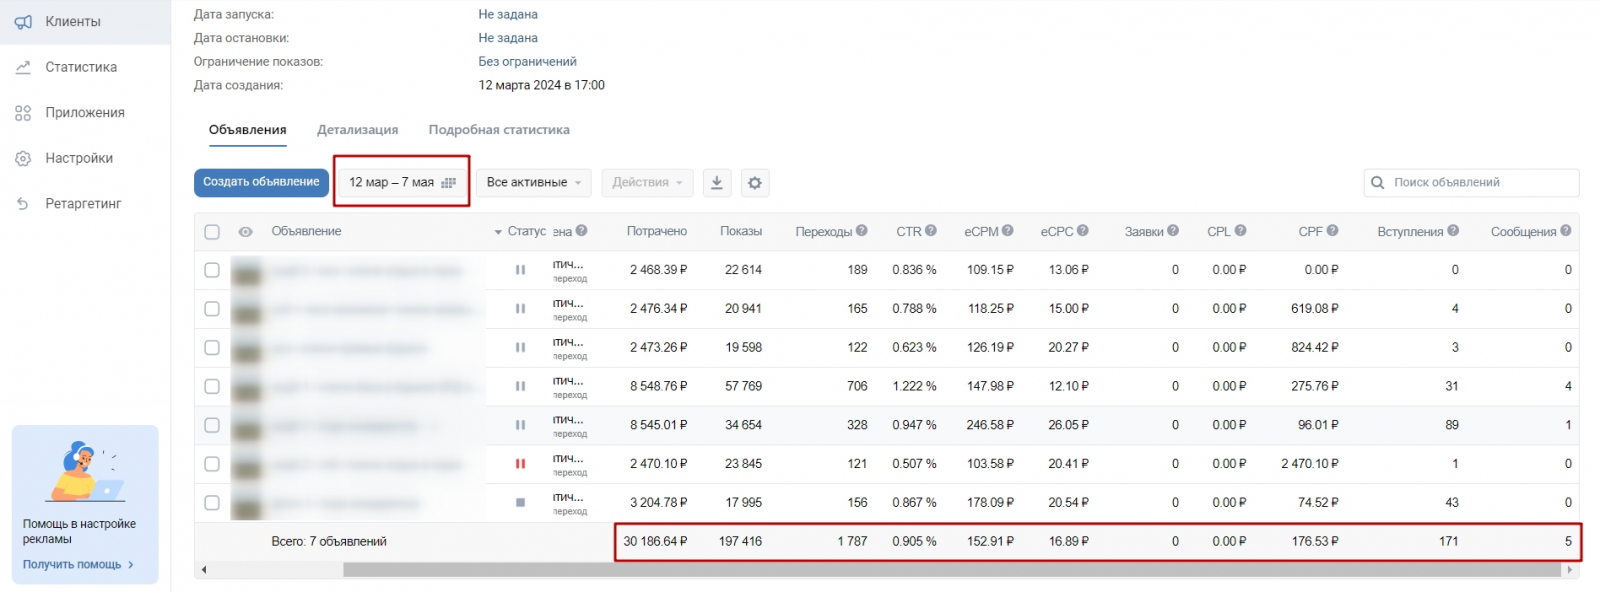Viewport: 1600px width, 592px height.
Task: Check the first ad row checkbox
Action: 212,270
